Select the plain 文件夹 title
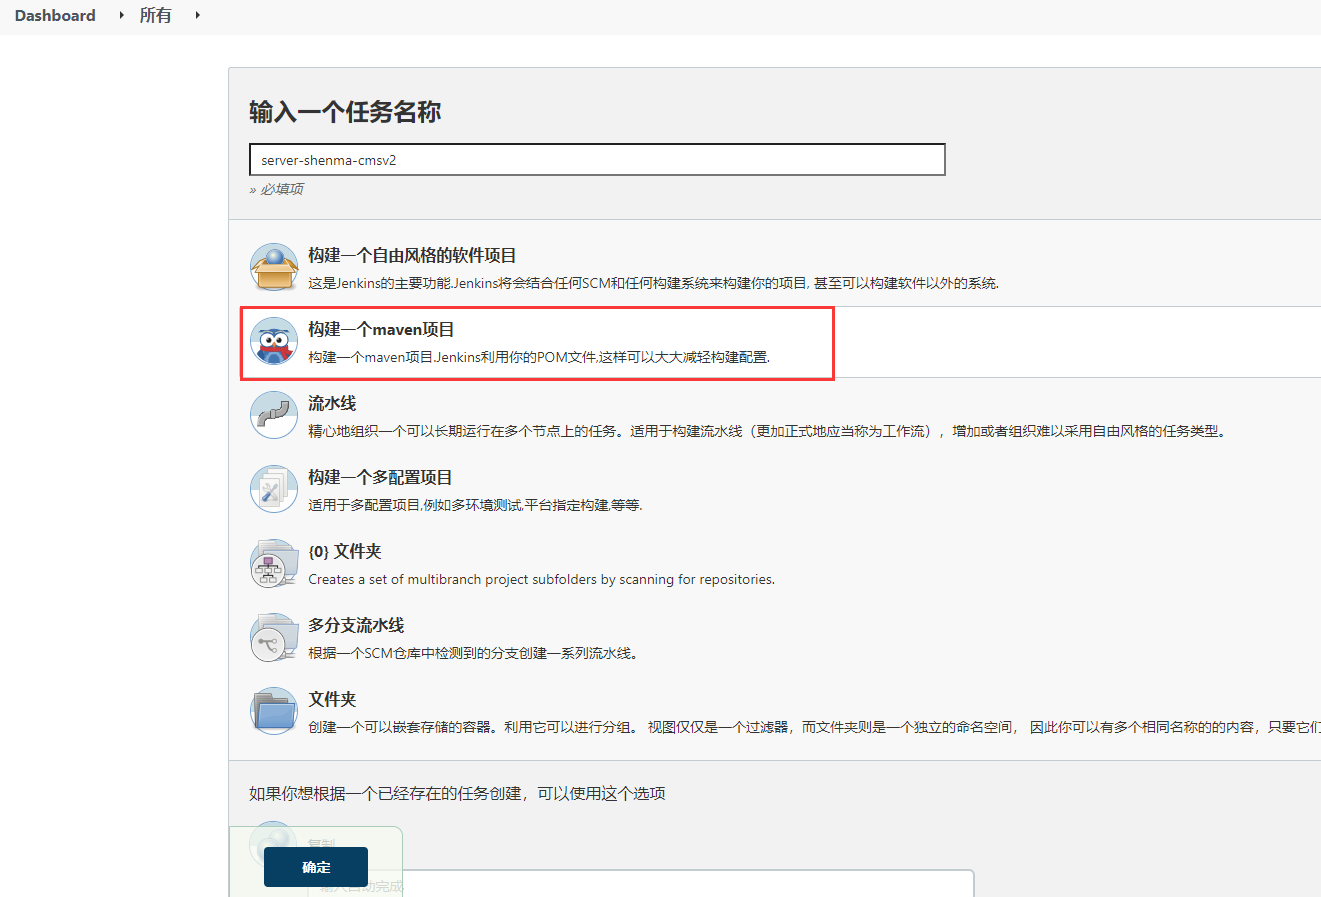 click(x=332, y=699)
